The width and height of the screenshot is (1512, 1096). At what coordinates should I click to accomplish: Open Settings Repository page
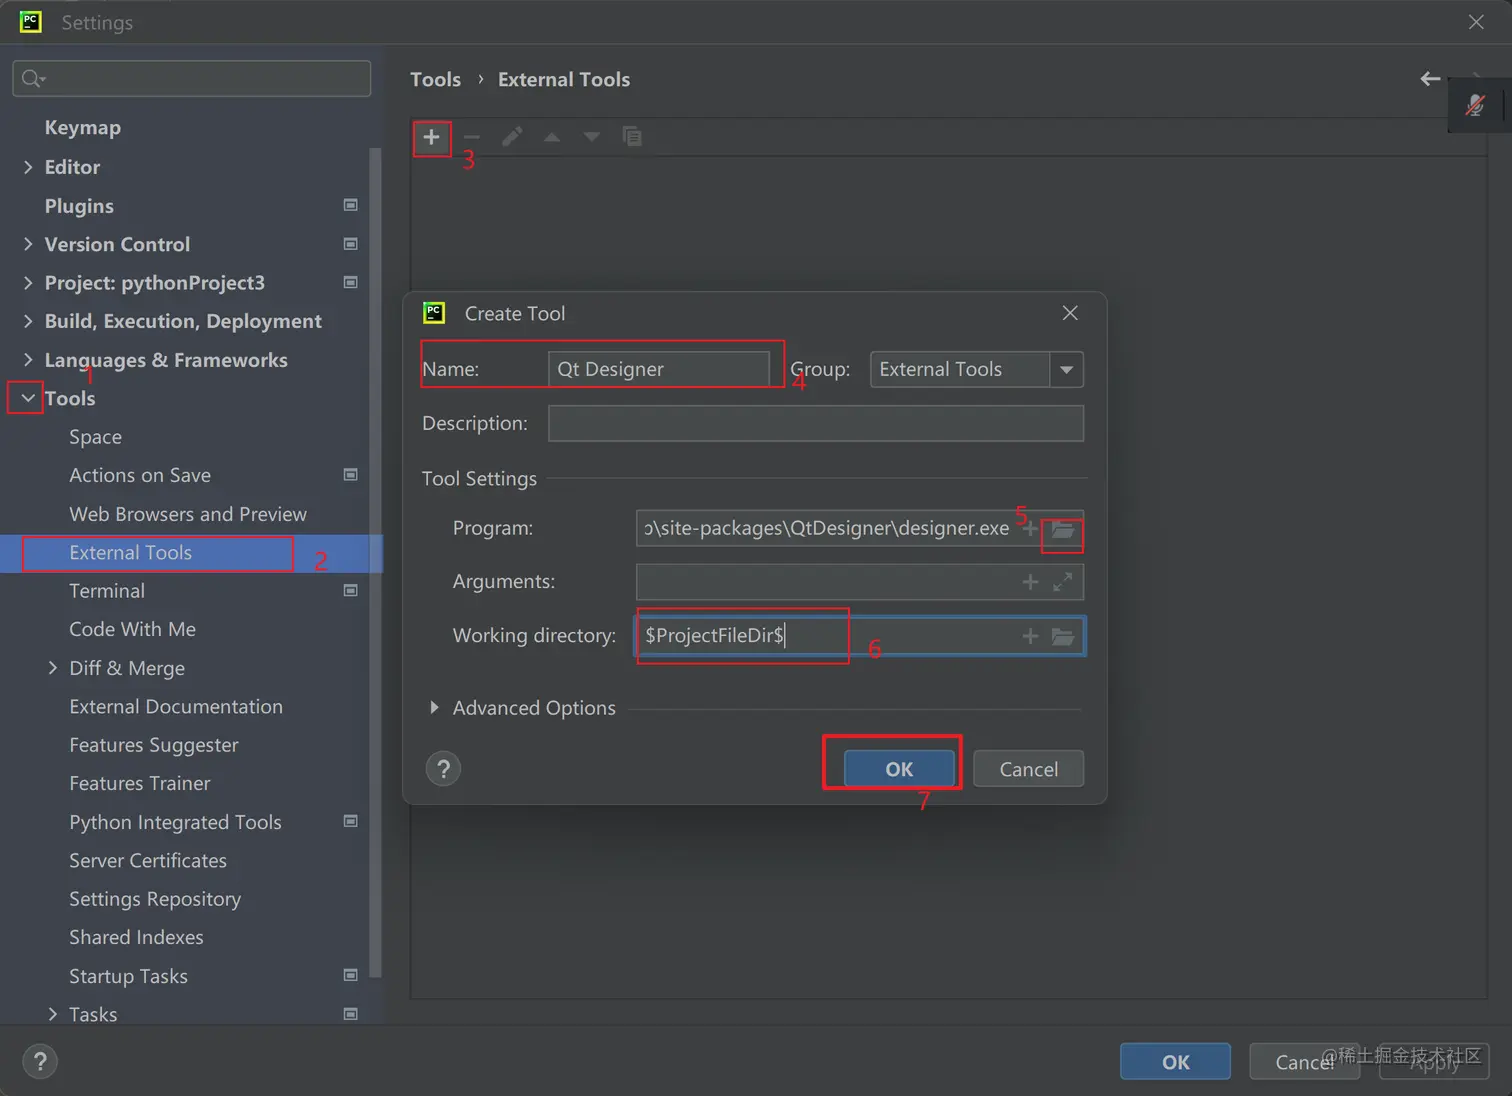[x=155, y=899]
